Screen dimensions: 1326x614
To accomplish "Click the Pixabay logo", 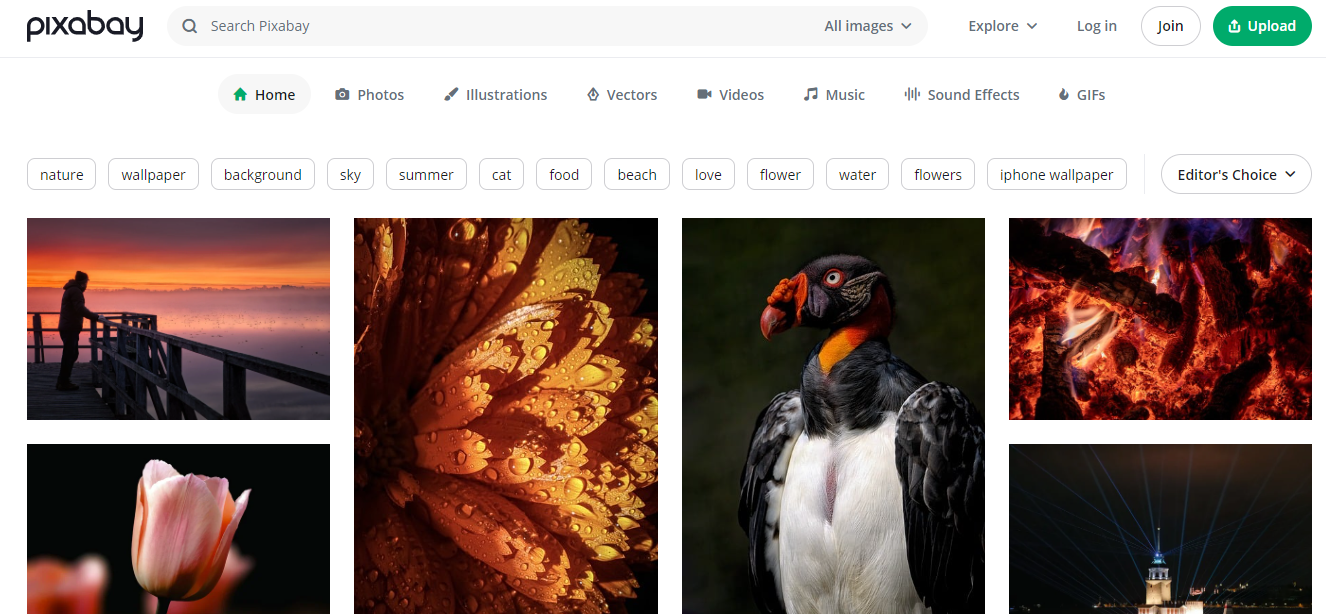I will (x=85, y=27).
